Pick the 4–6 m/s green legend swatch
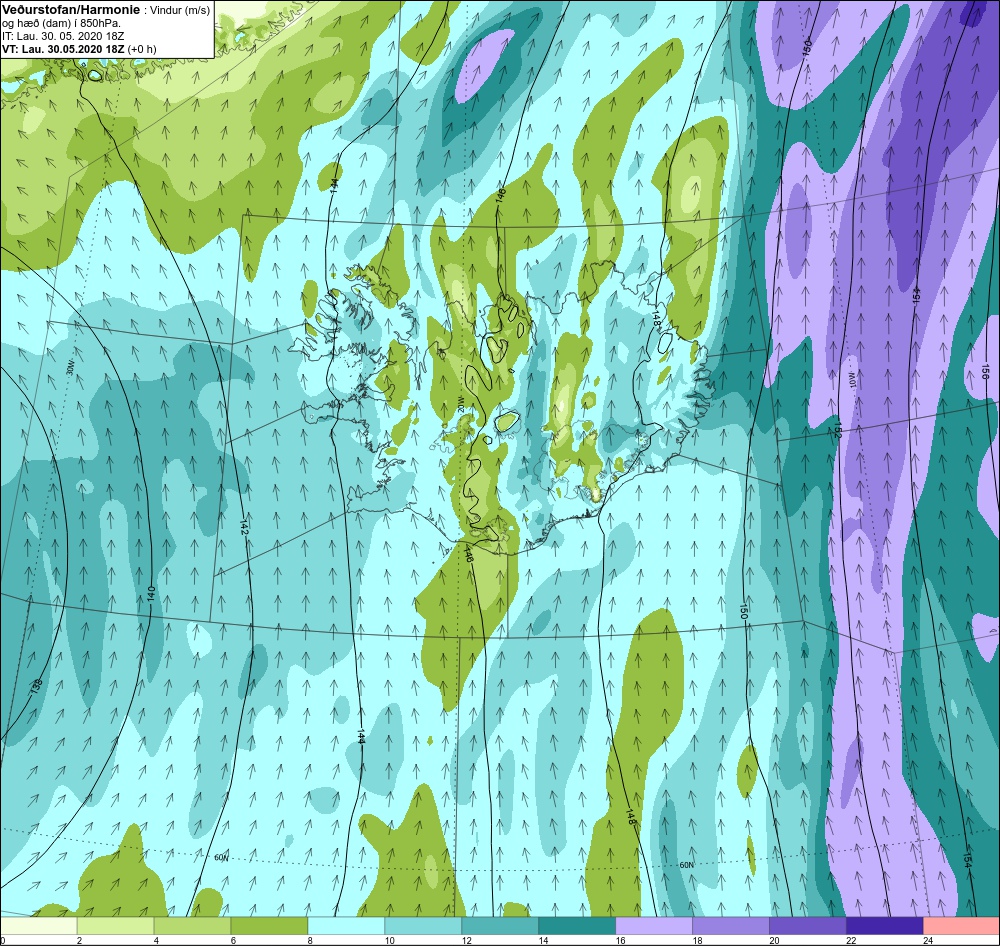 coord(193,925)
